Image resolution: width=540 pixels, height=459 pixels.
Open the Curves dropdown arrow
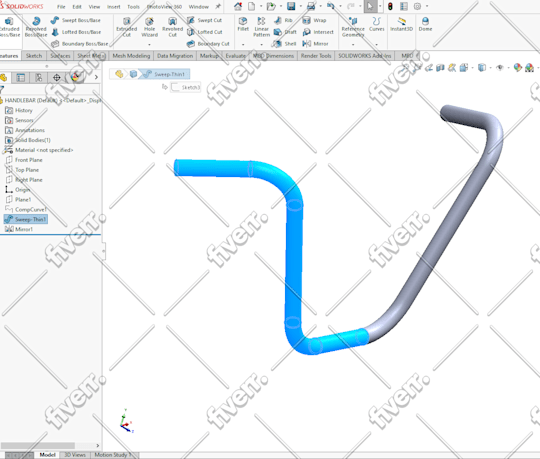(376, 44)
